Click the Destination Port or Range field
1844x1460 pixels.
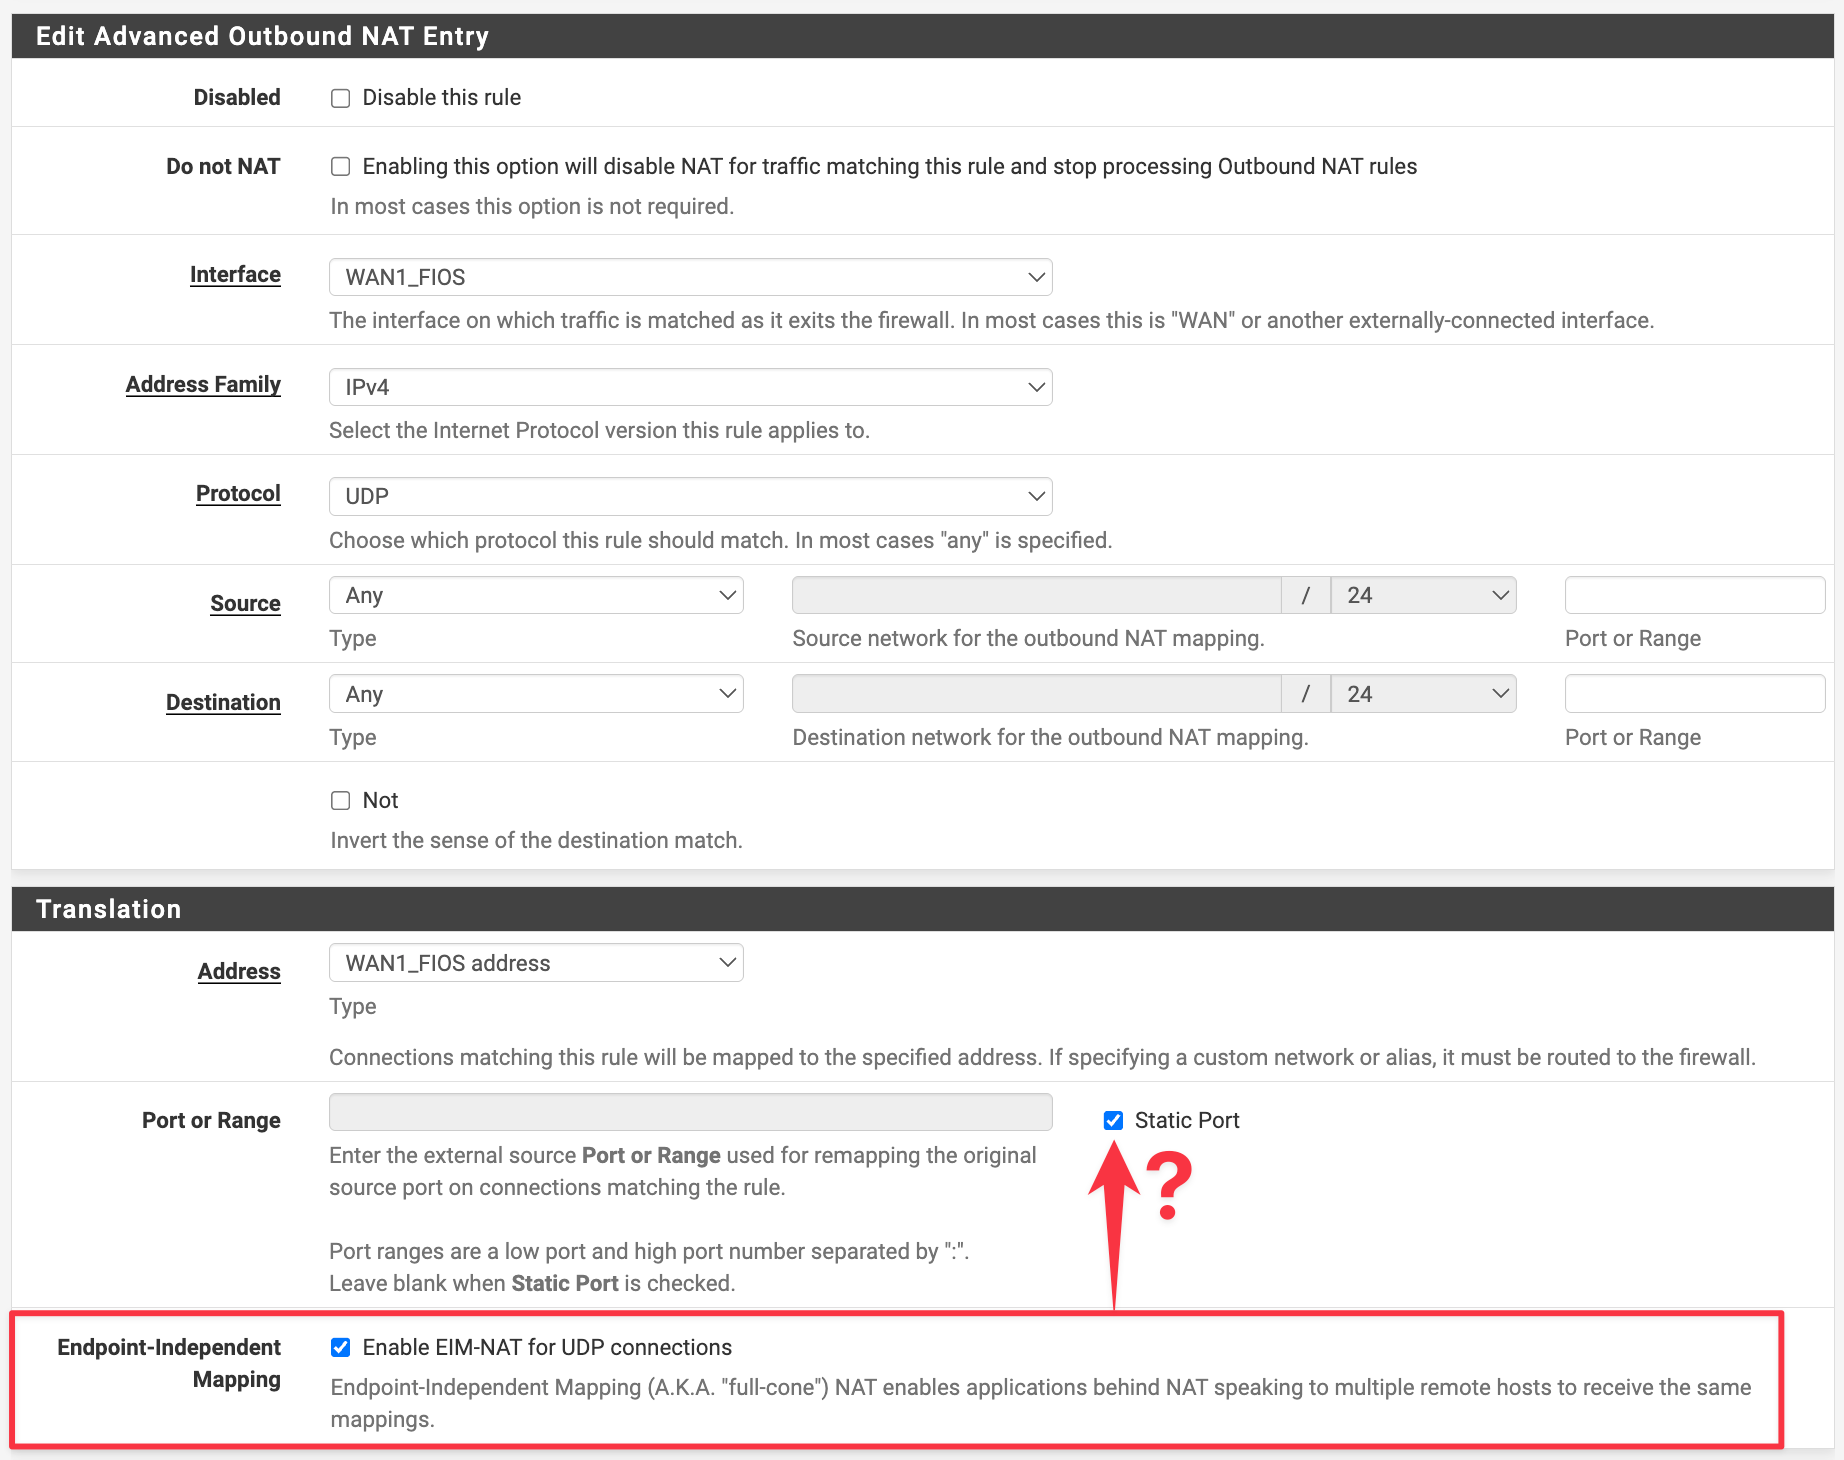[1694, 694]
